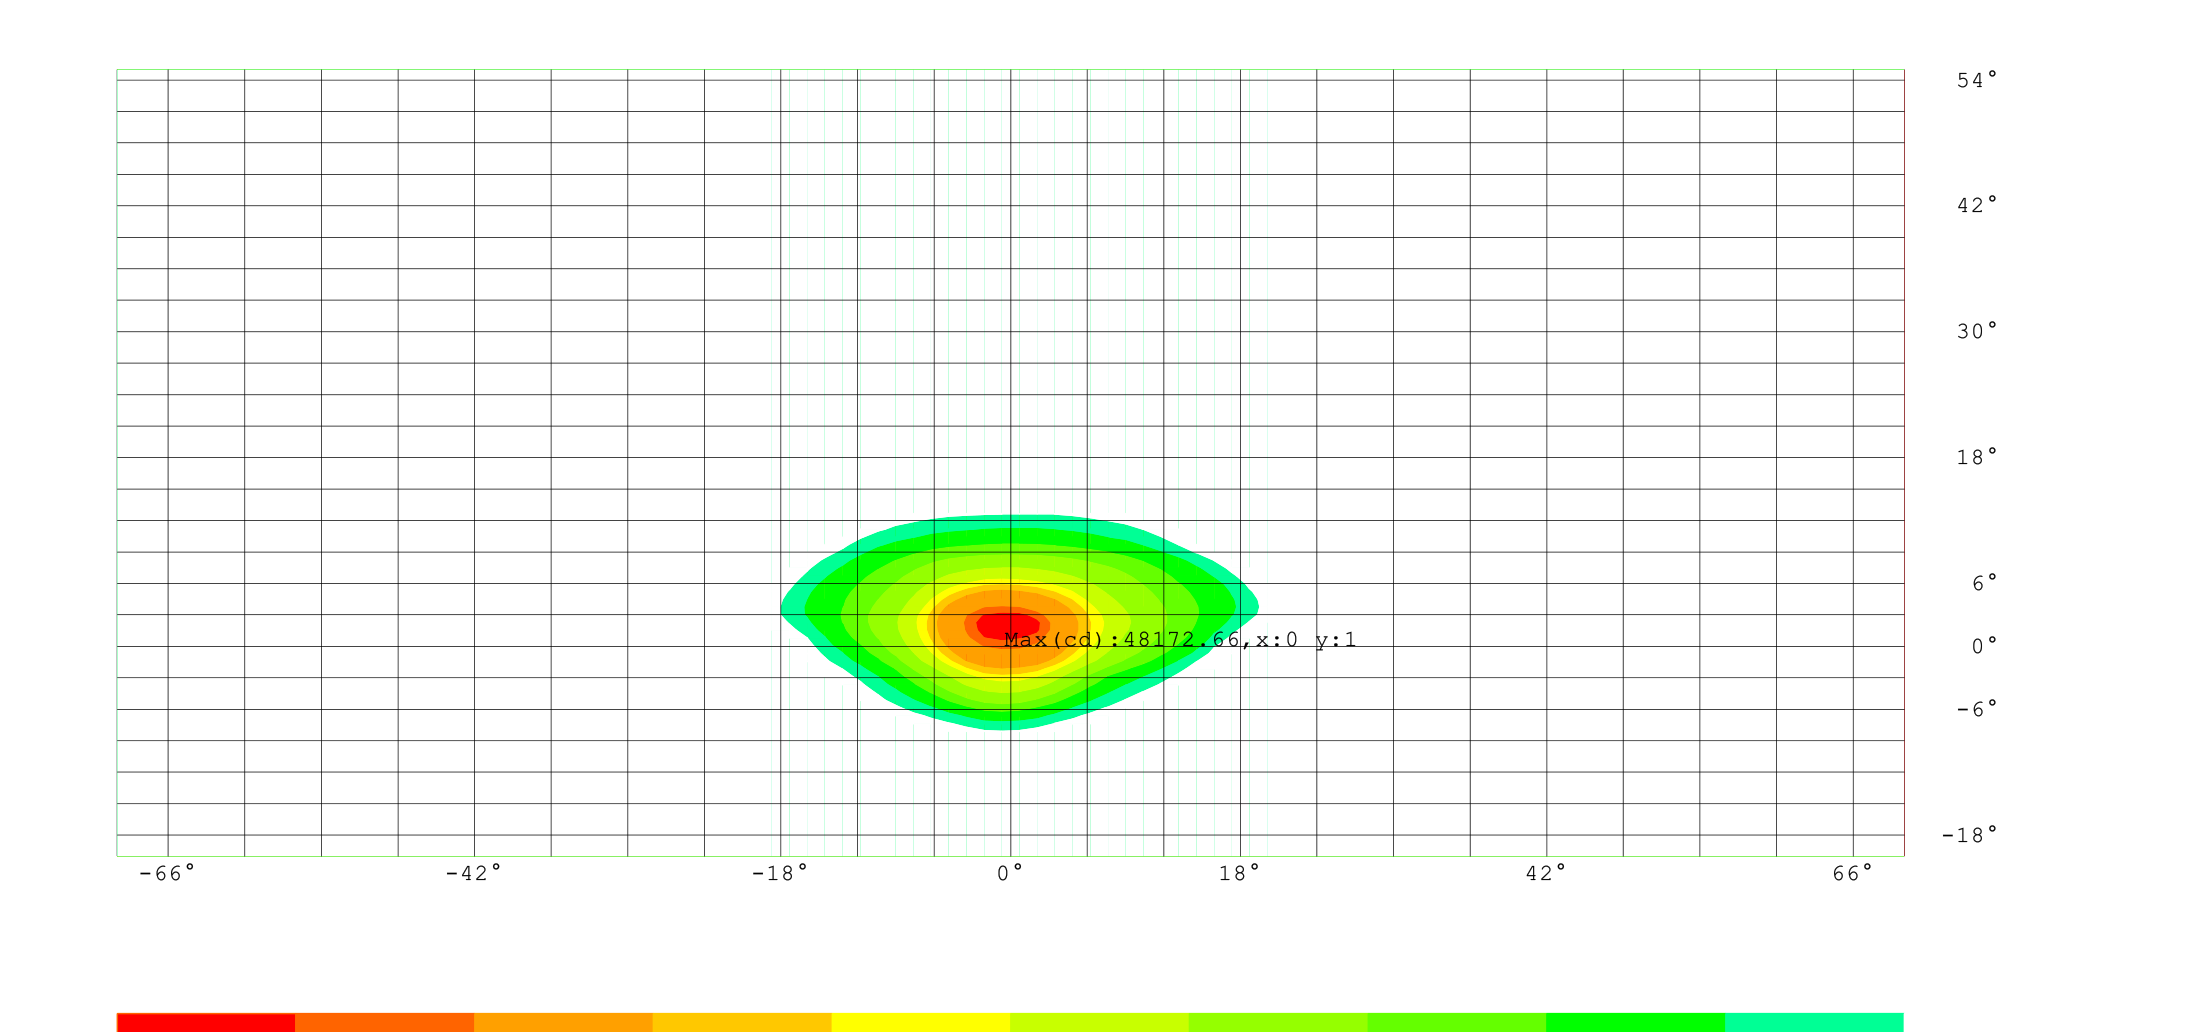Click the dark orange legend swatch
Viewport: 2187px width, 1032px height.
[384, 1022]
